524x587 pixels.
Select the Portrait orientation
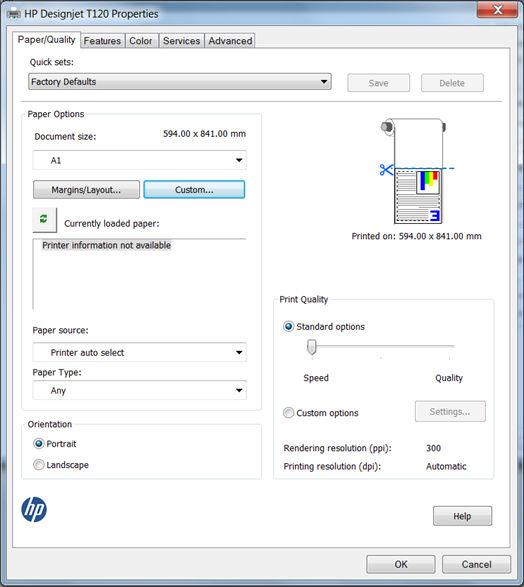point(39,444)
